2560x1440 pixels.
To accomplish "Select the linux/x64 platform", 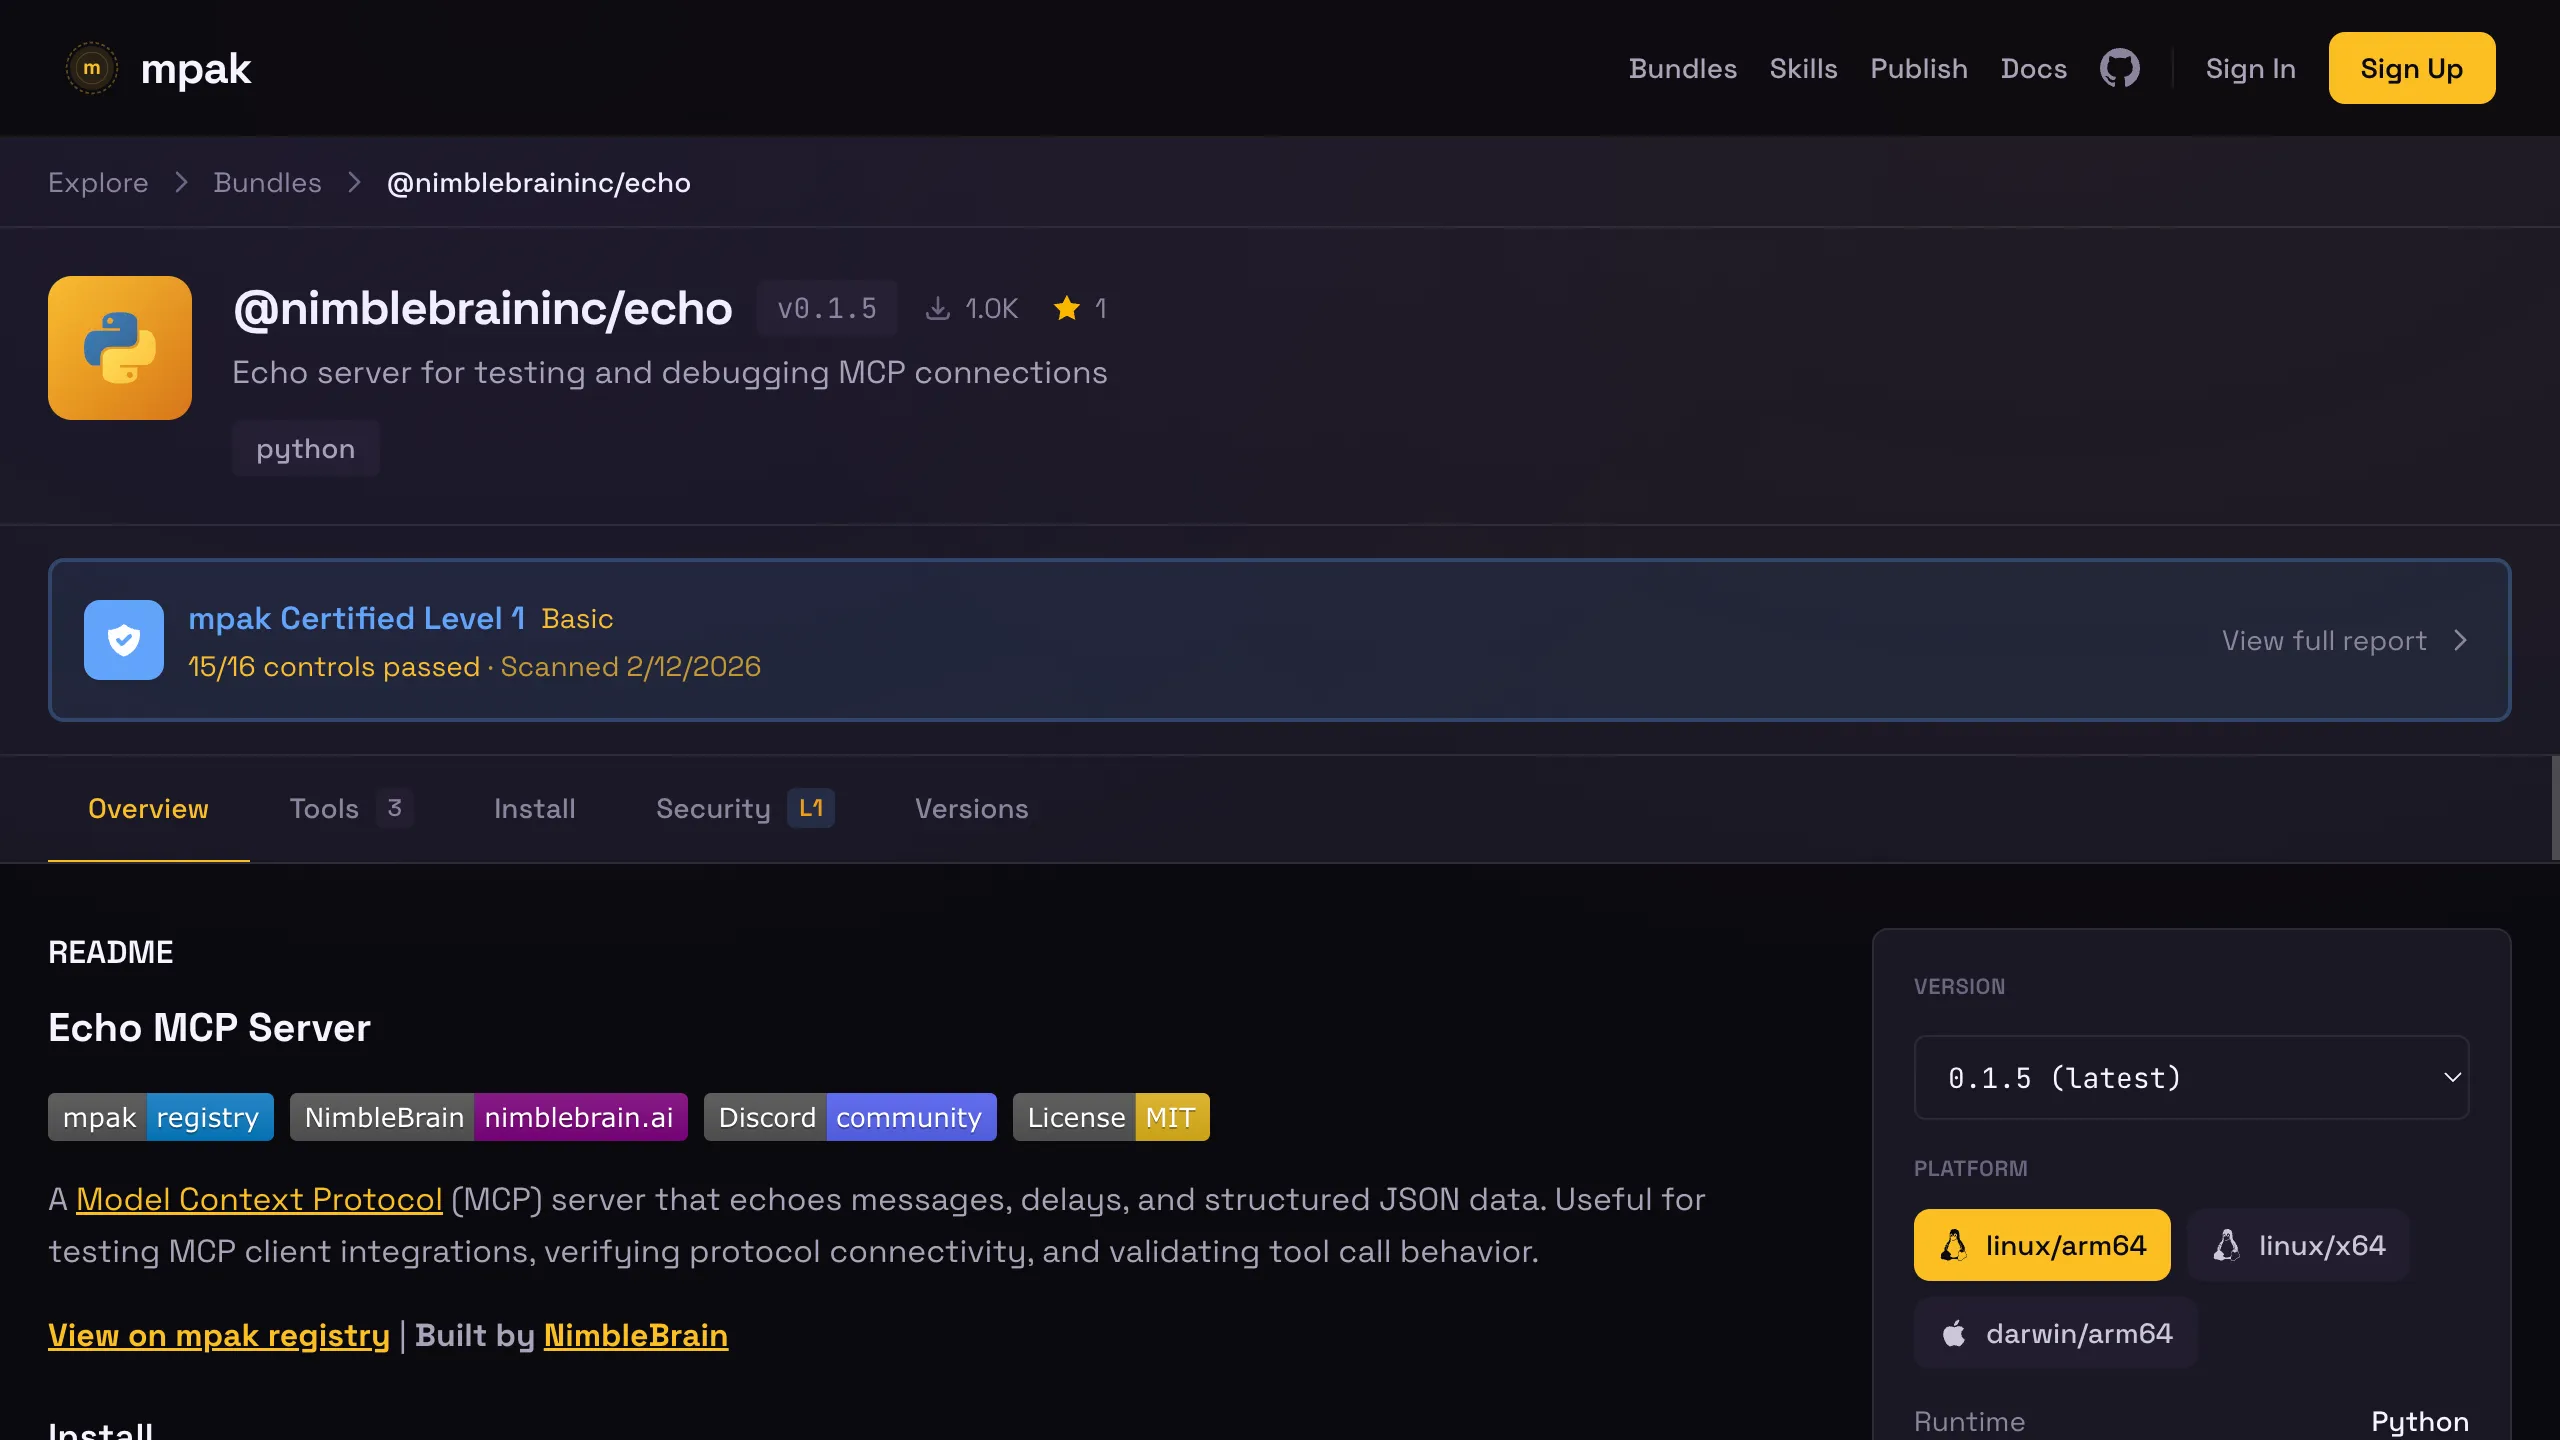I will [x=2298, y=1245].
